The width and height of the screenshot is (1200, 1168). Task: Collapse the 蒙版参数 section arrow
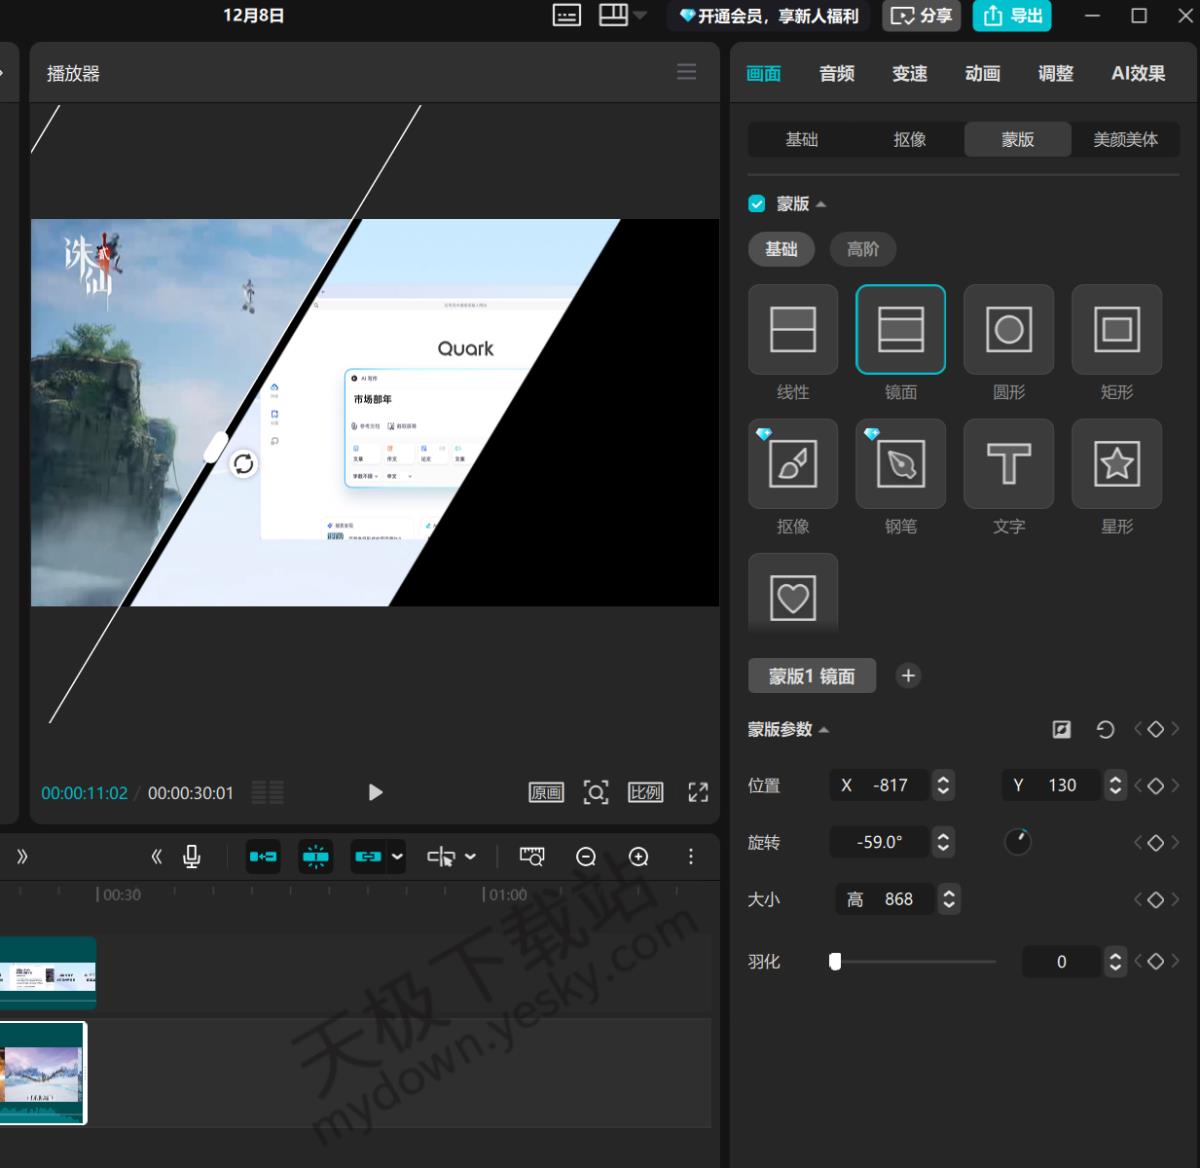click(824, 730)
